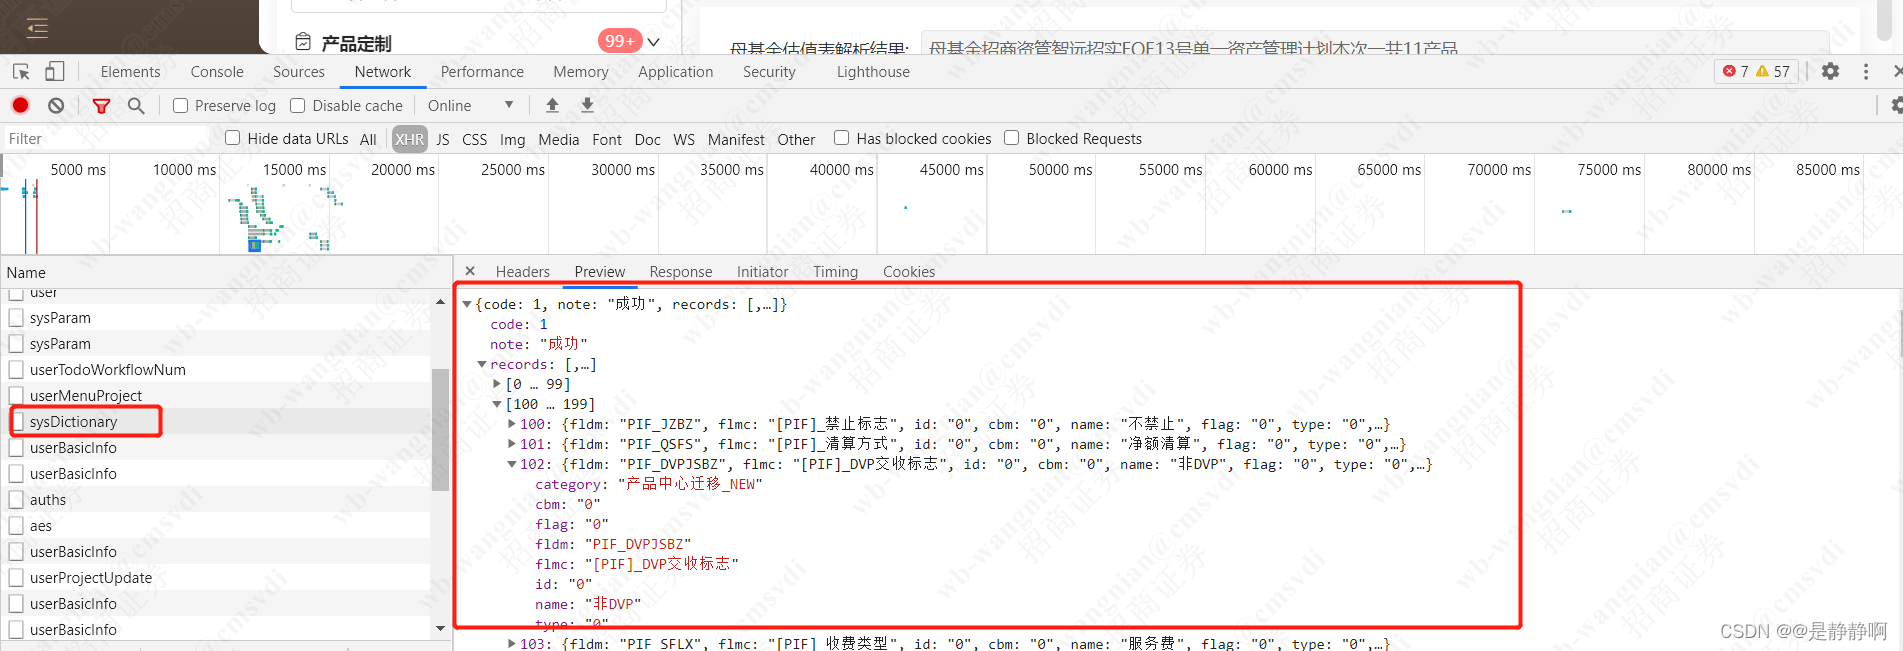
Task: Activate the inspect element picker icon
Action: (21, 72)
